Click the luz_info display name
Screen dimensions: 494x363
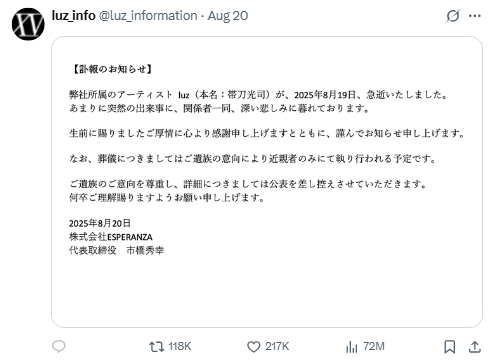[74, 16]
